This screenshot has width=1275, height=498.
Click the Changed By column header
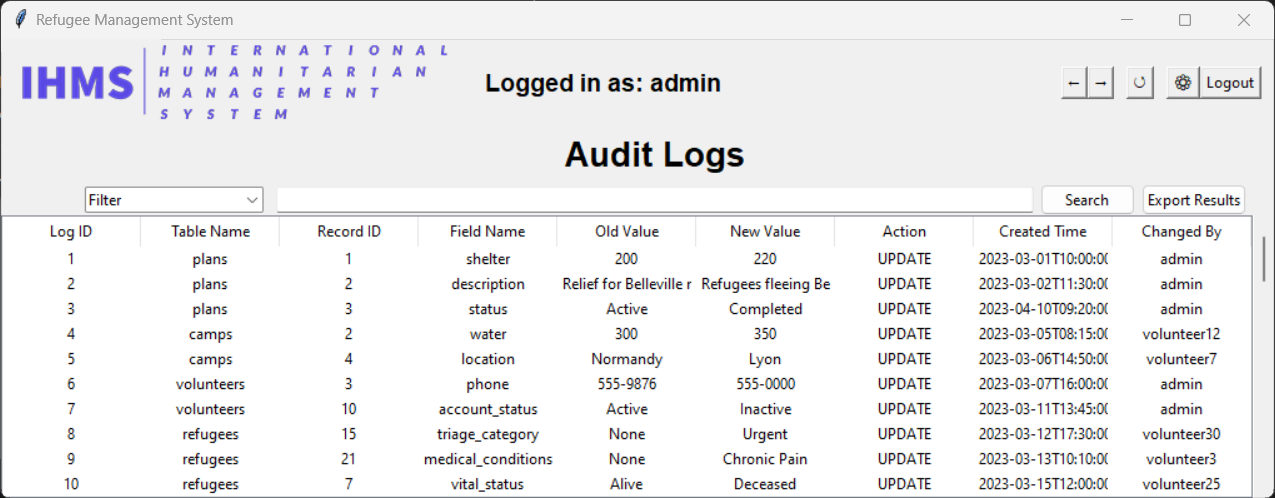click(1181, 231)
